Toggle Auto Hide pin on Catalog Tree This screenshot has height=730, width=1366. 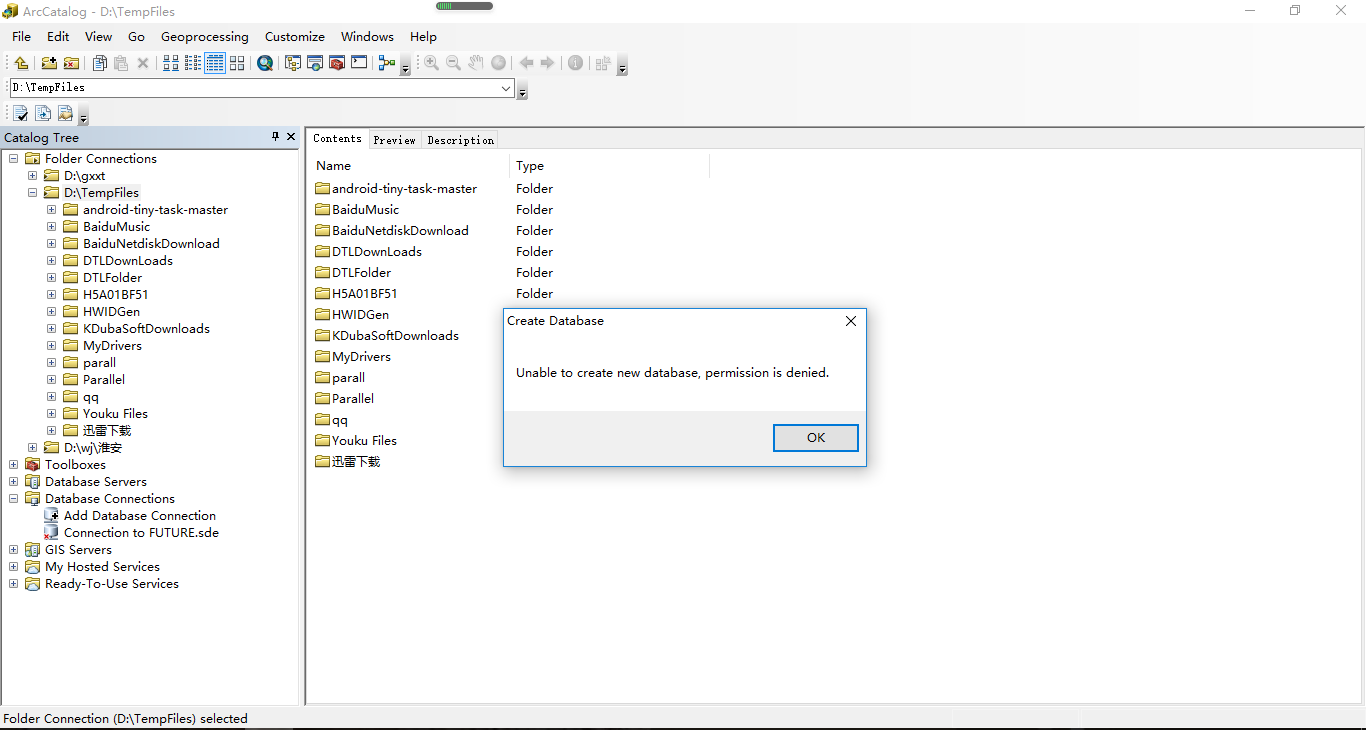click(275, 137)
